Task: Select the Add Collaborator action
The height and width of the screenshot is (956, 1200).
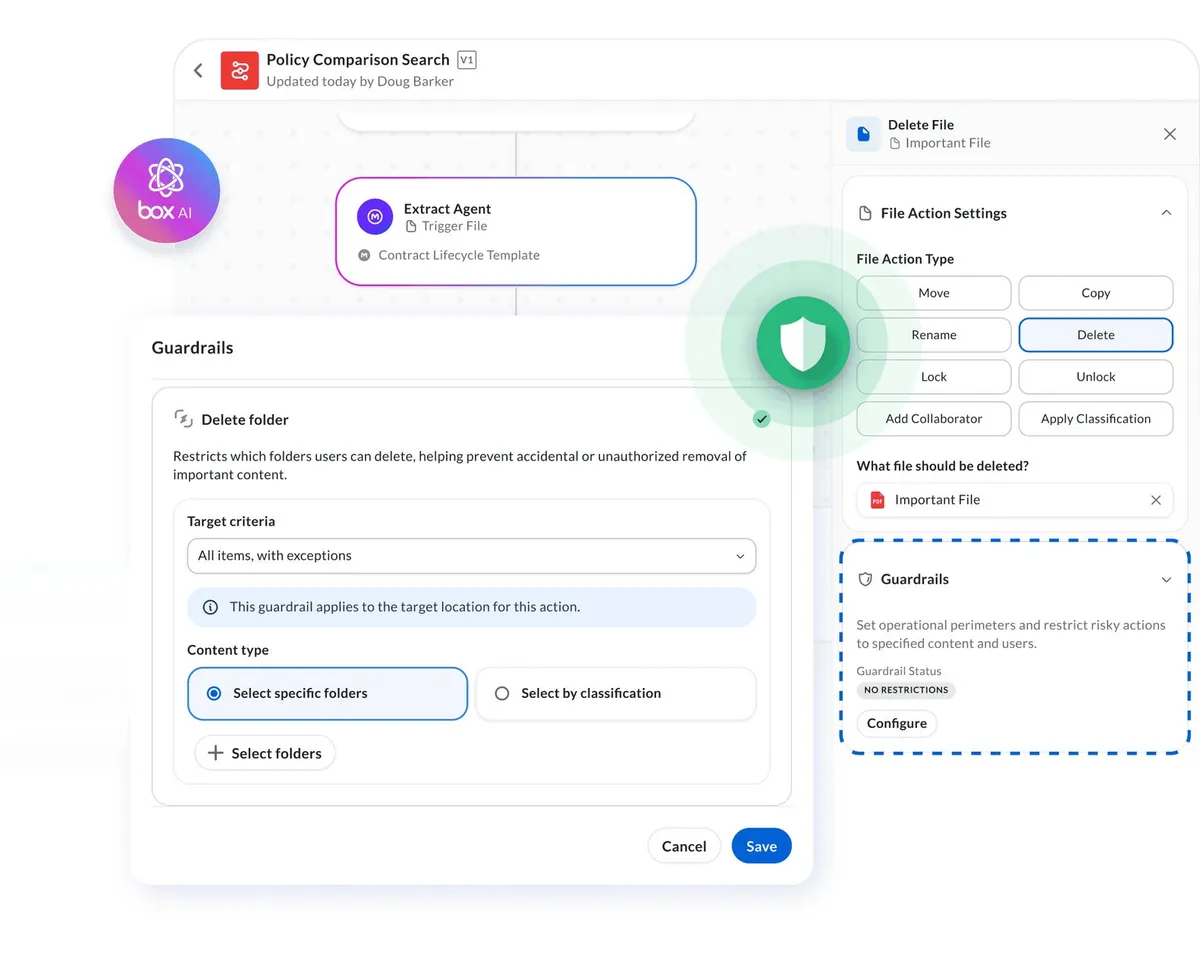Action: point(934,419)
